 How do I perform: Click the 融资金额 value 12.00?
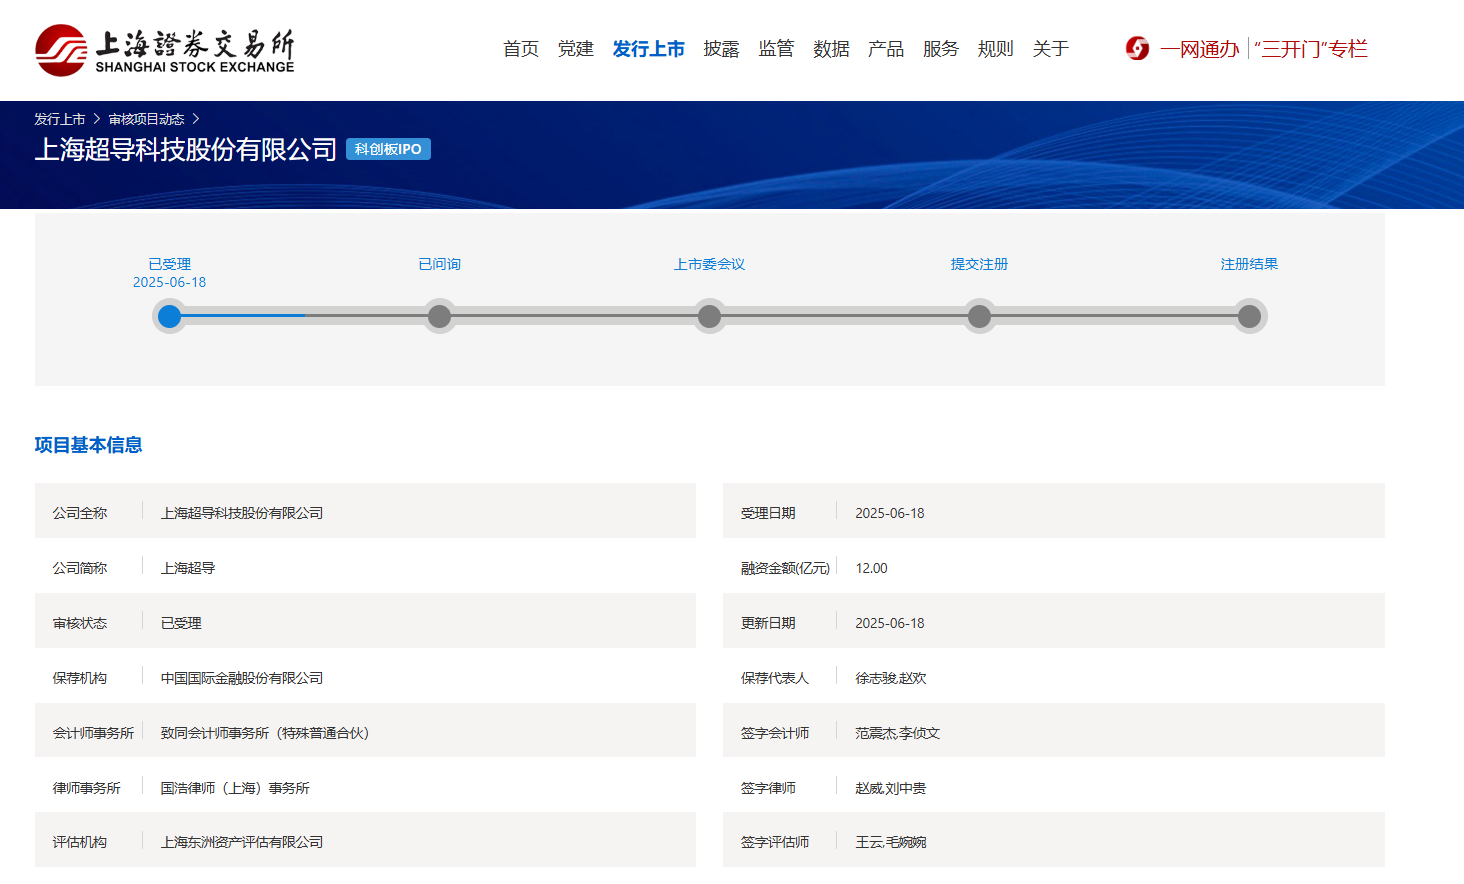click(x=871, y=568)
